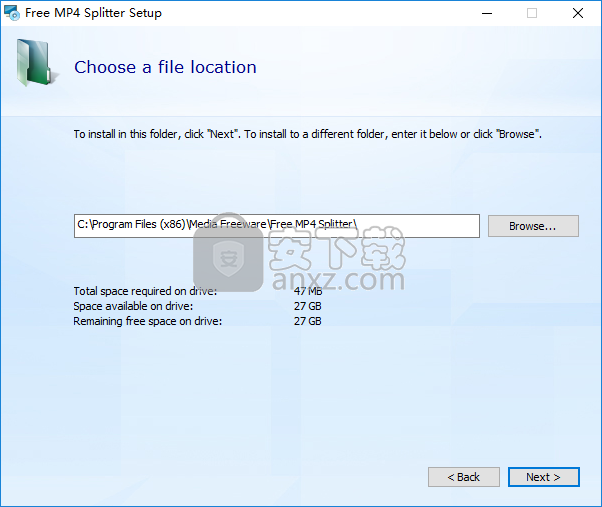The image size is (602, 507).
Task: Click the 'Total space required on drive:' label
Action: pos(145,291)
